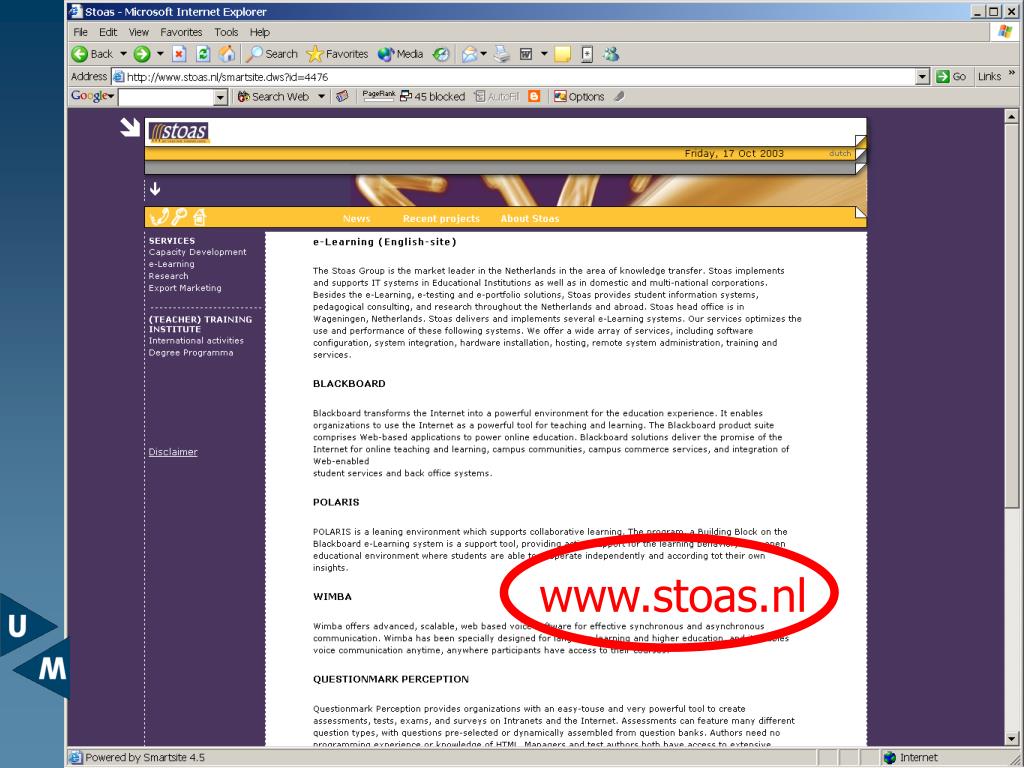Viewport: 1024px width, 768px height.
Task: Refresh the current page
Action: click(203, 54)
